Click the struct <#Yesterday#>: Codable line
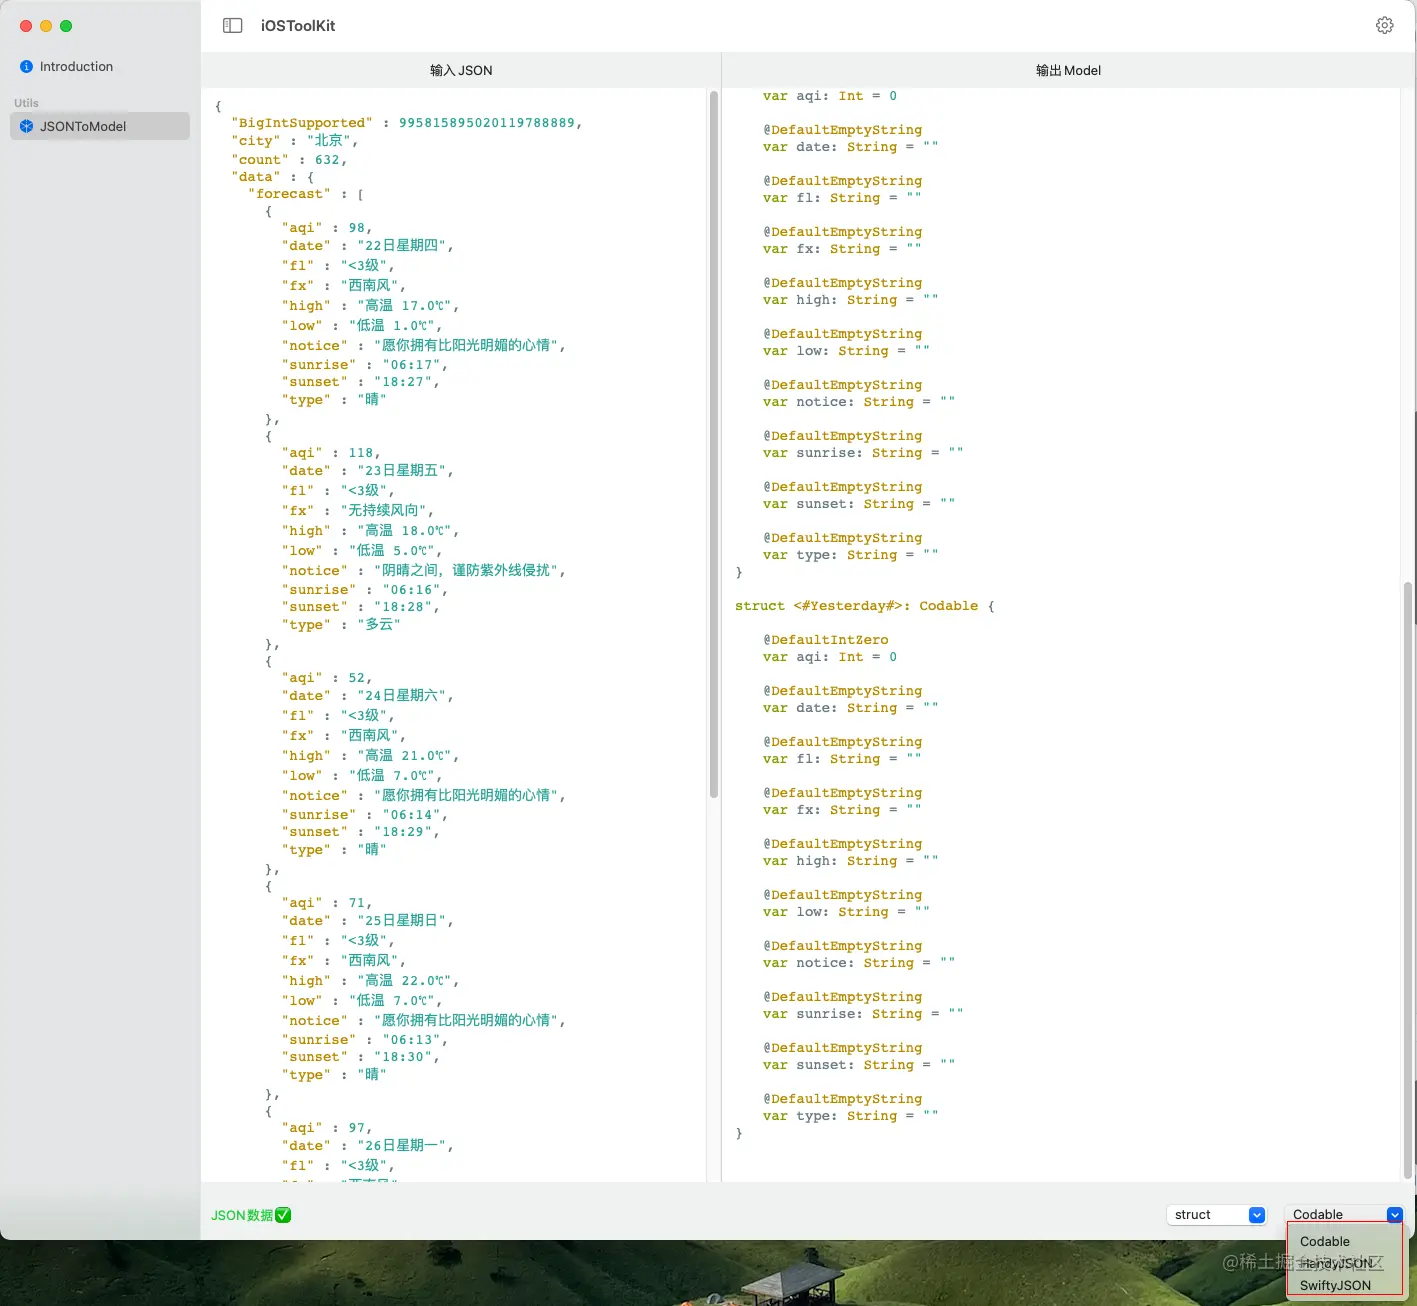Viewport: 1417px width, 1306px height. pos(865,606)
